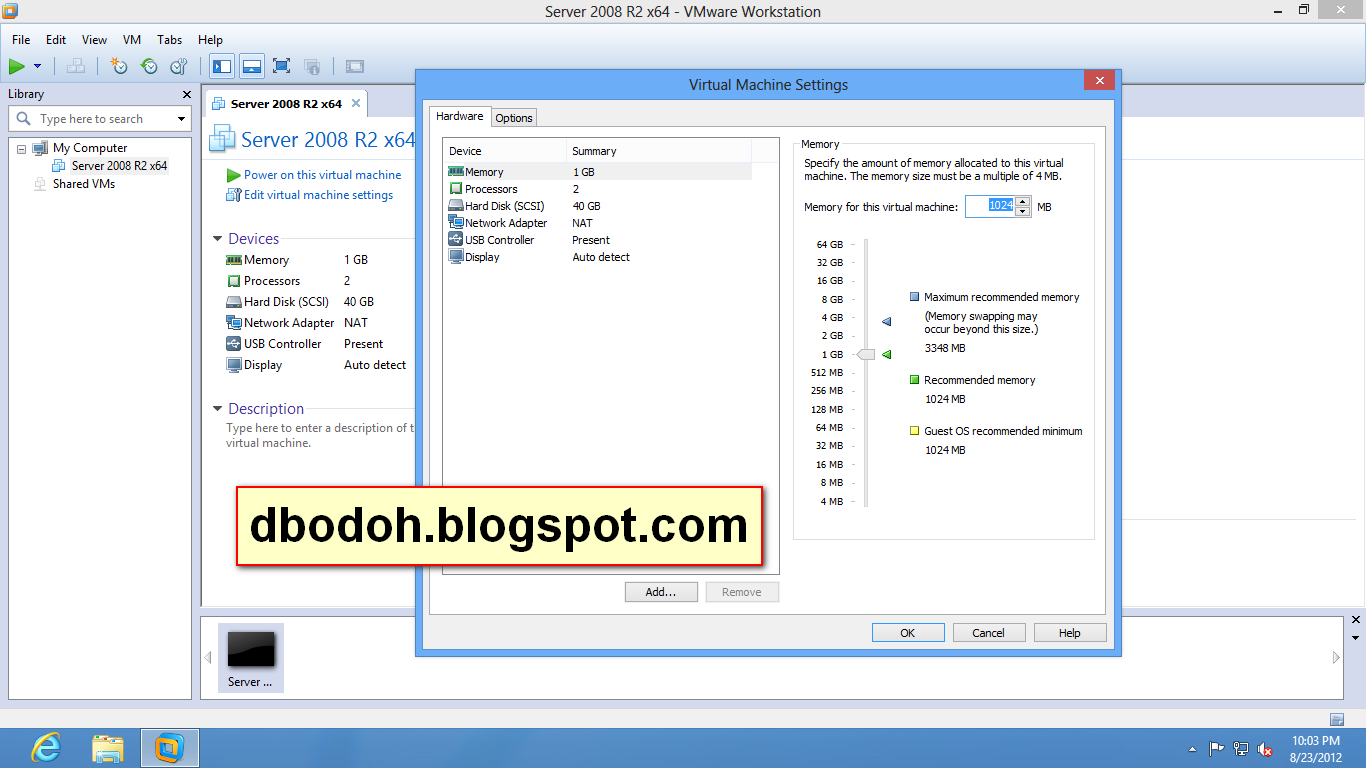Select USB Controller in dialog hardware list
Image resolution: width=1366 pixels, height=768 pixels.
[x=598, y=240]
